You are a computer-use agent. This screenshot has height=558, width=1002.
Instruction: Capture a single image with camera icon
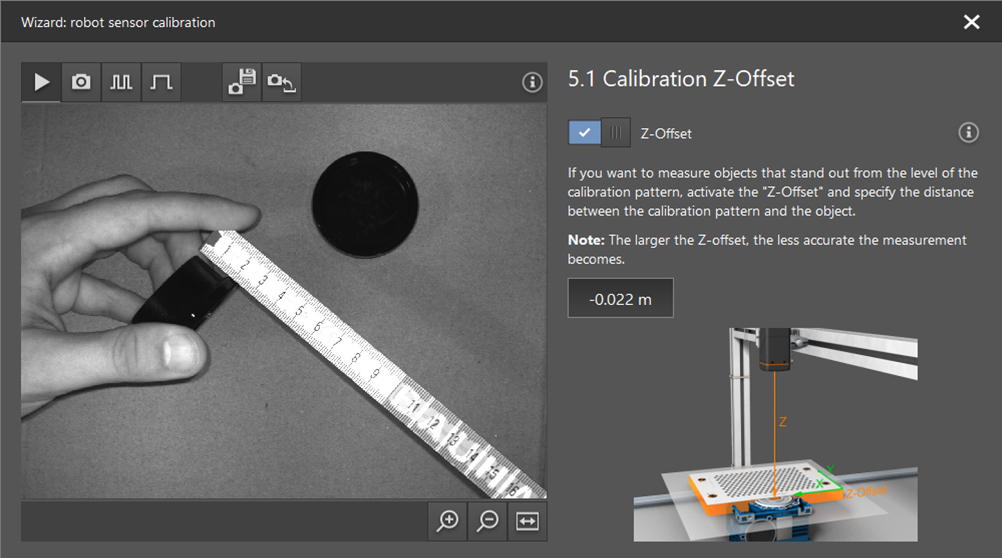[81, 82]
